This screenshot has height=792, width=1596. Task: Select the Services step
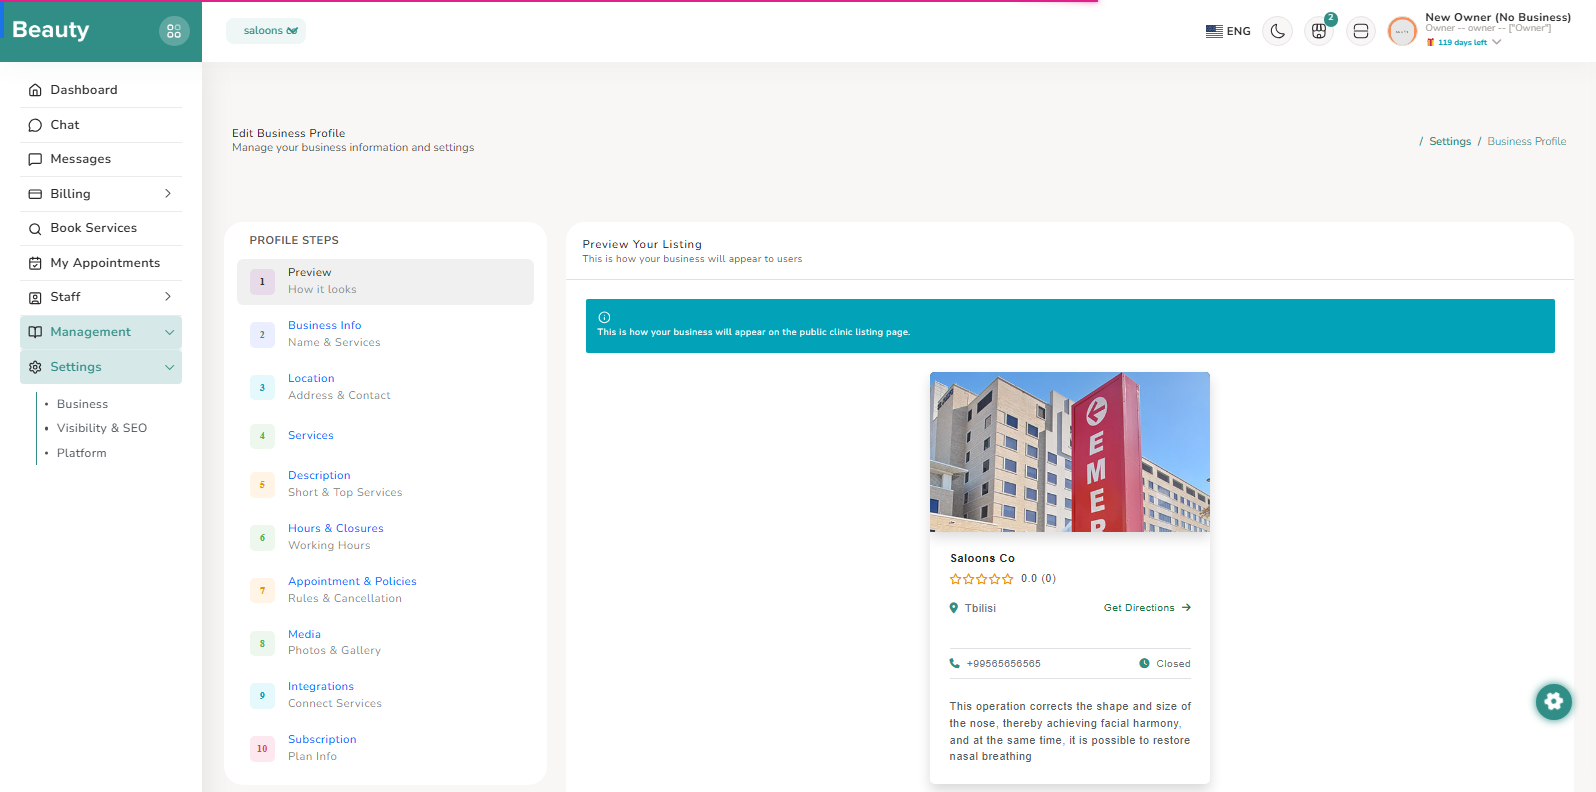(x=385, y=436)
